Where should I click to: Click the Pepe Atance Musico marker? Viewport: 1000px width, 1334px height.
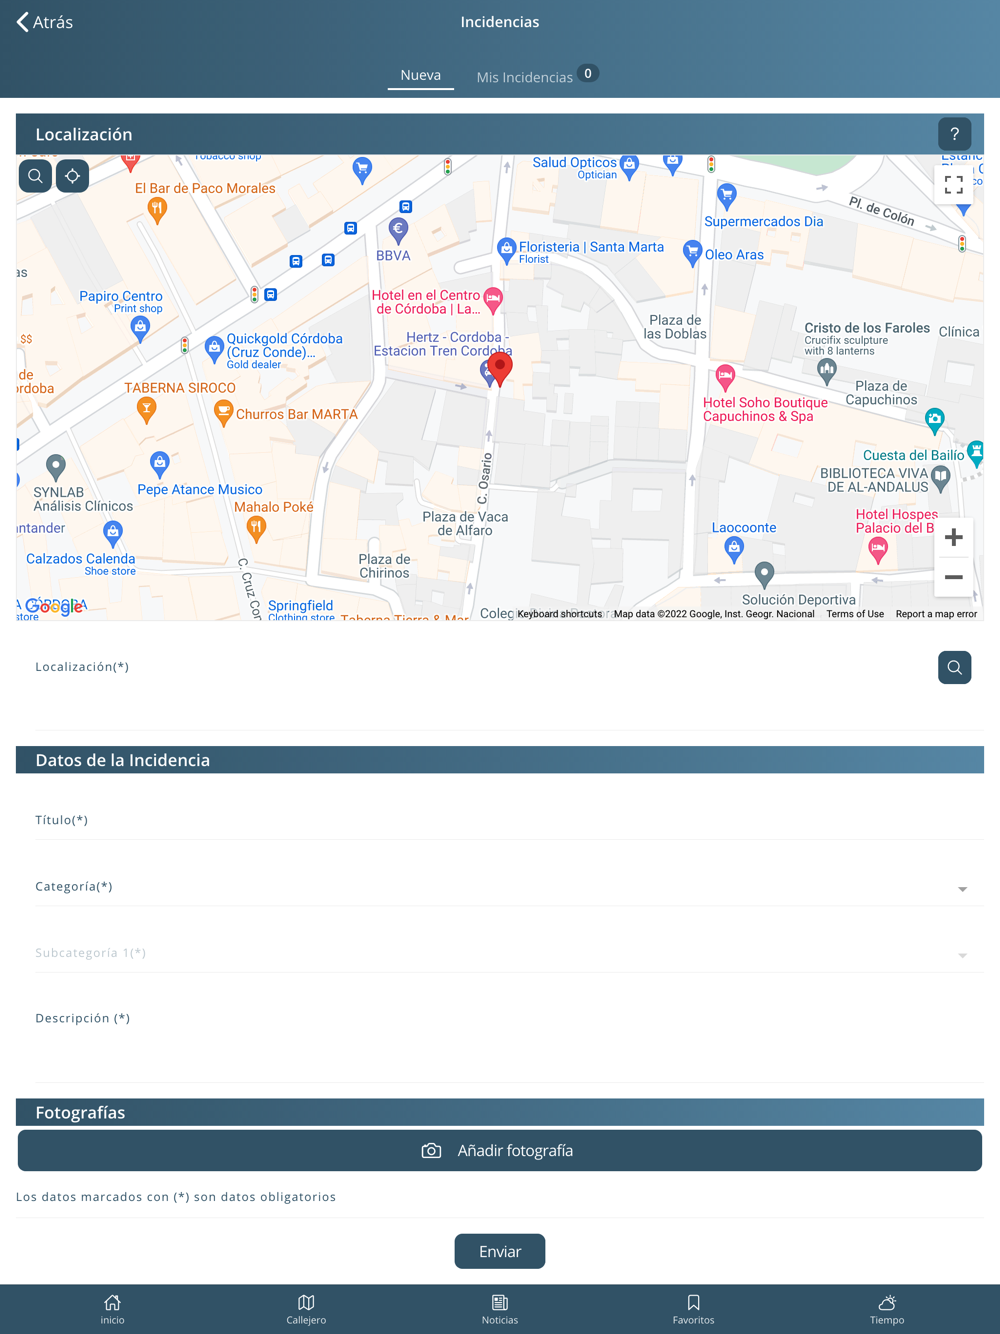(x=159, y=463)
